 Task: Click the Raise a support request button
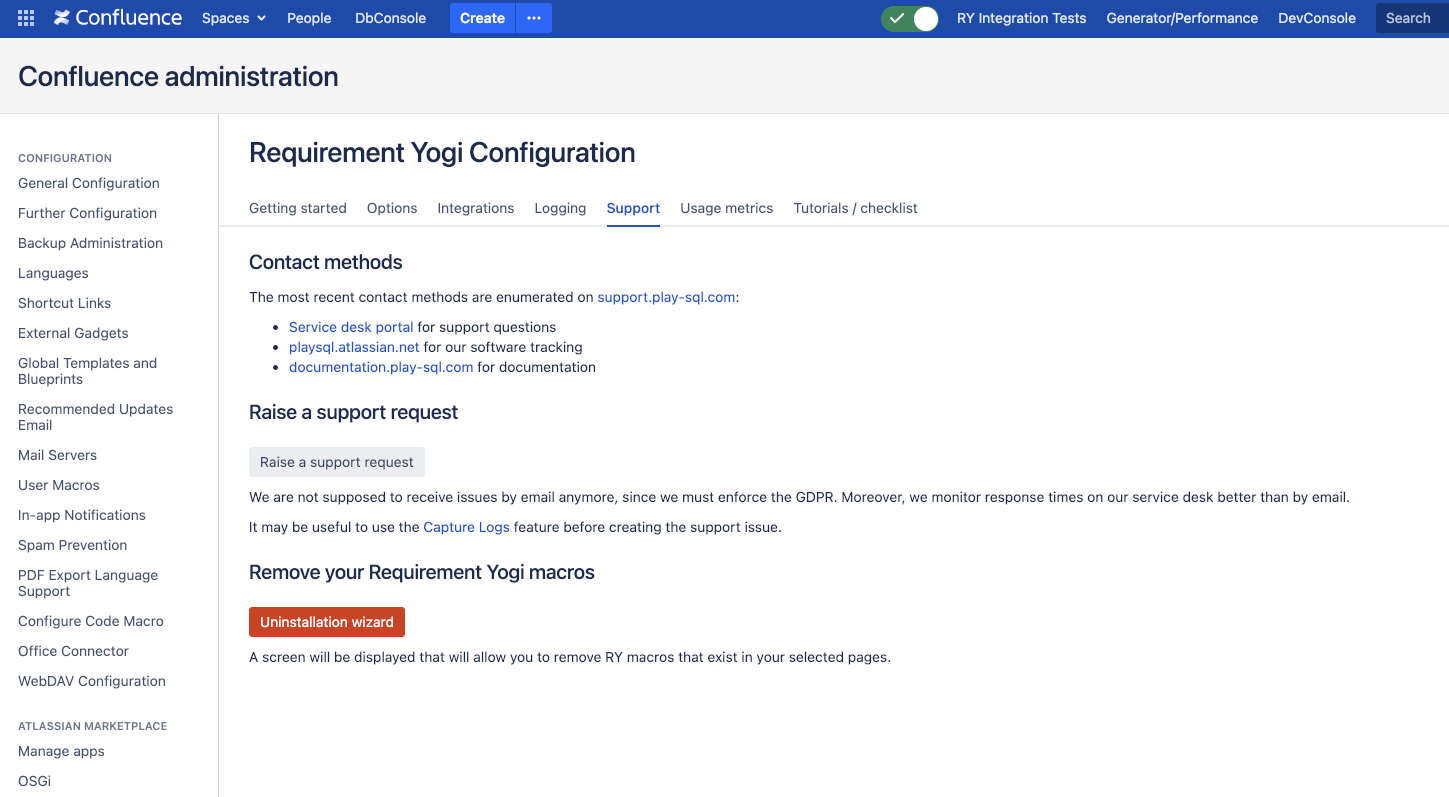point(337,462)
